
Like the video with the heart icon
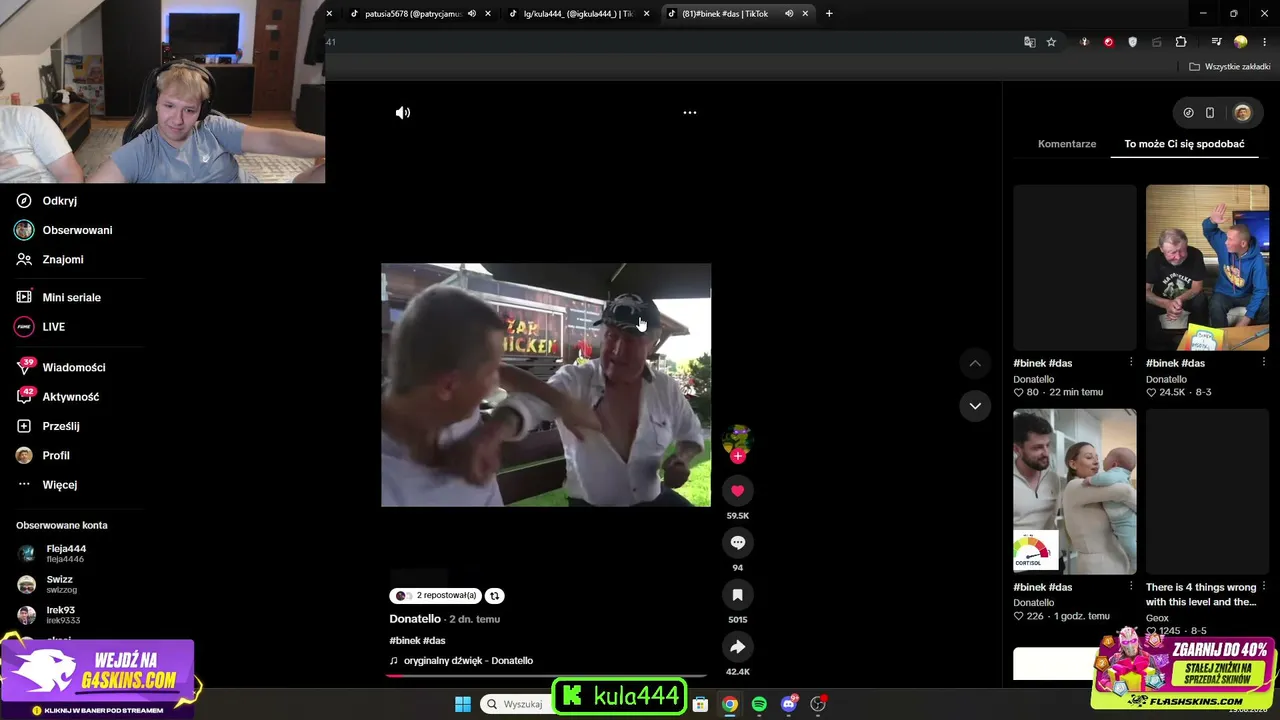[x=737, y=491]
